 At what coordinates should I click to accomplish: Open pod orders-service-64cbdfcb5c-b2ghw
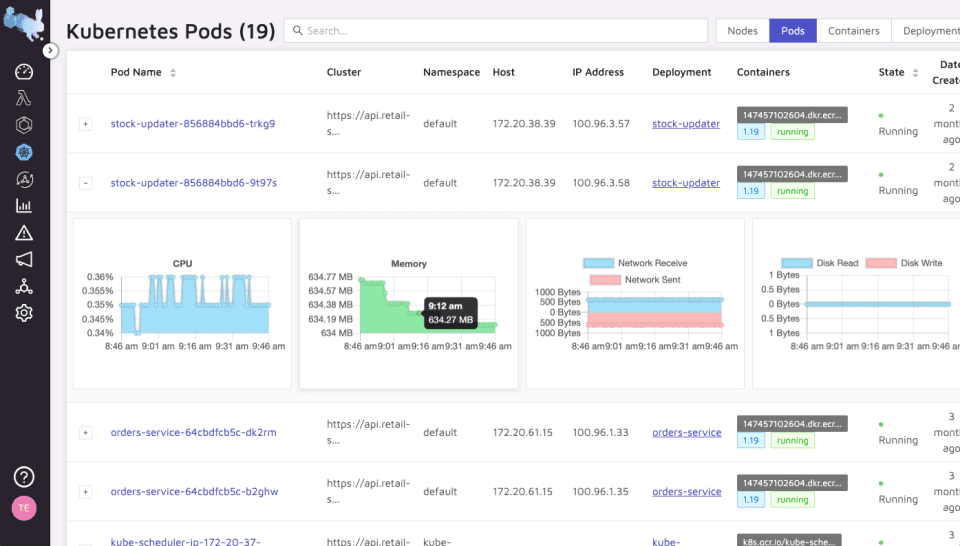point(194,492)
